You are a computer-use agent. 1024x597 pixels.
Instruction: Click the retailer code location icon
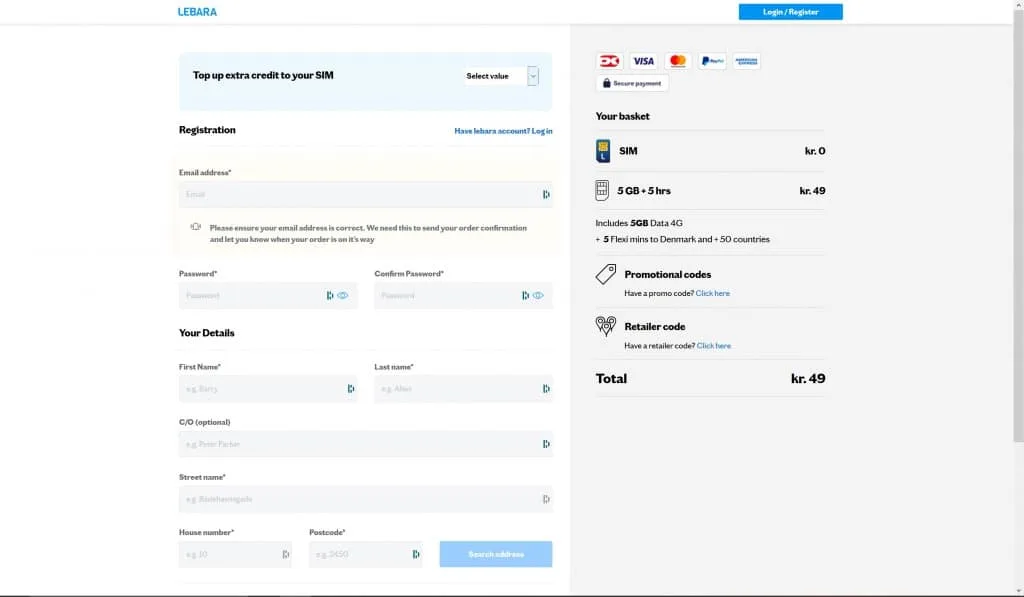(x=605, y=326)
